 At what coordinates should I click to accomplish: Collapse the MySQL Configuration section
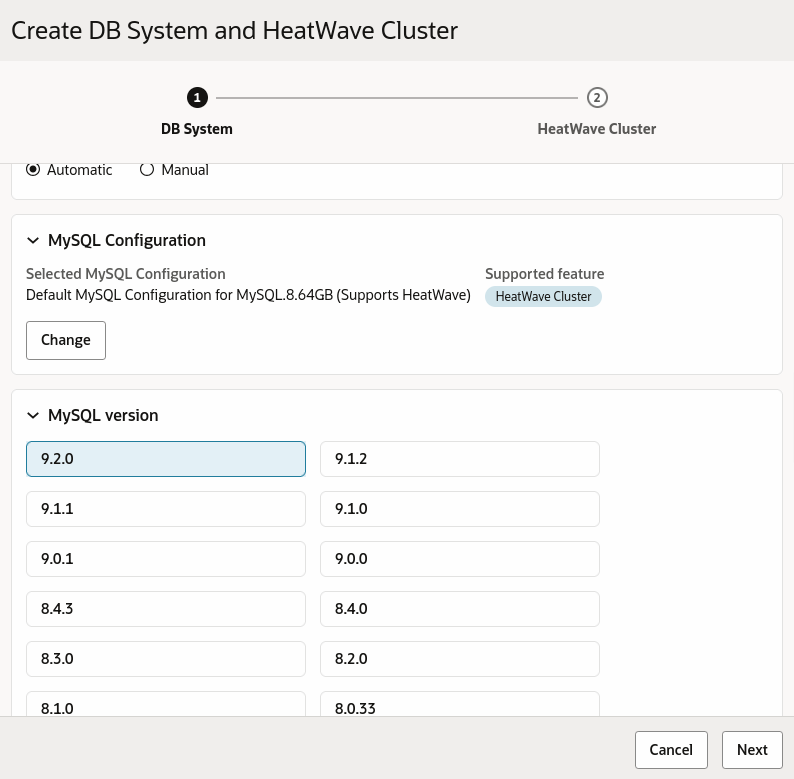[x=33, y=241]
